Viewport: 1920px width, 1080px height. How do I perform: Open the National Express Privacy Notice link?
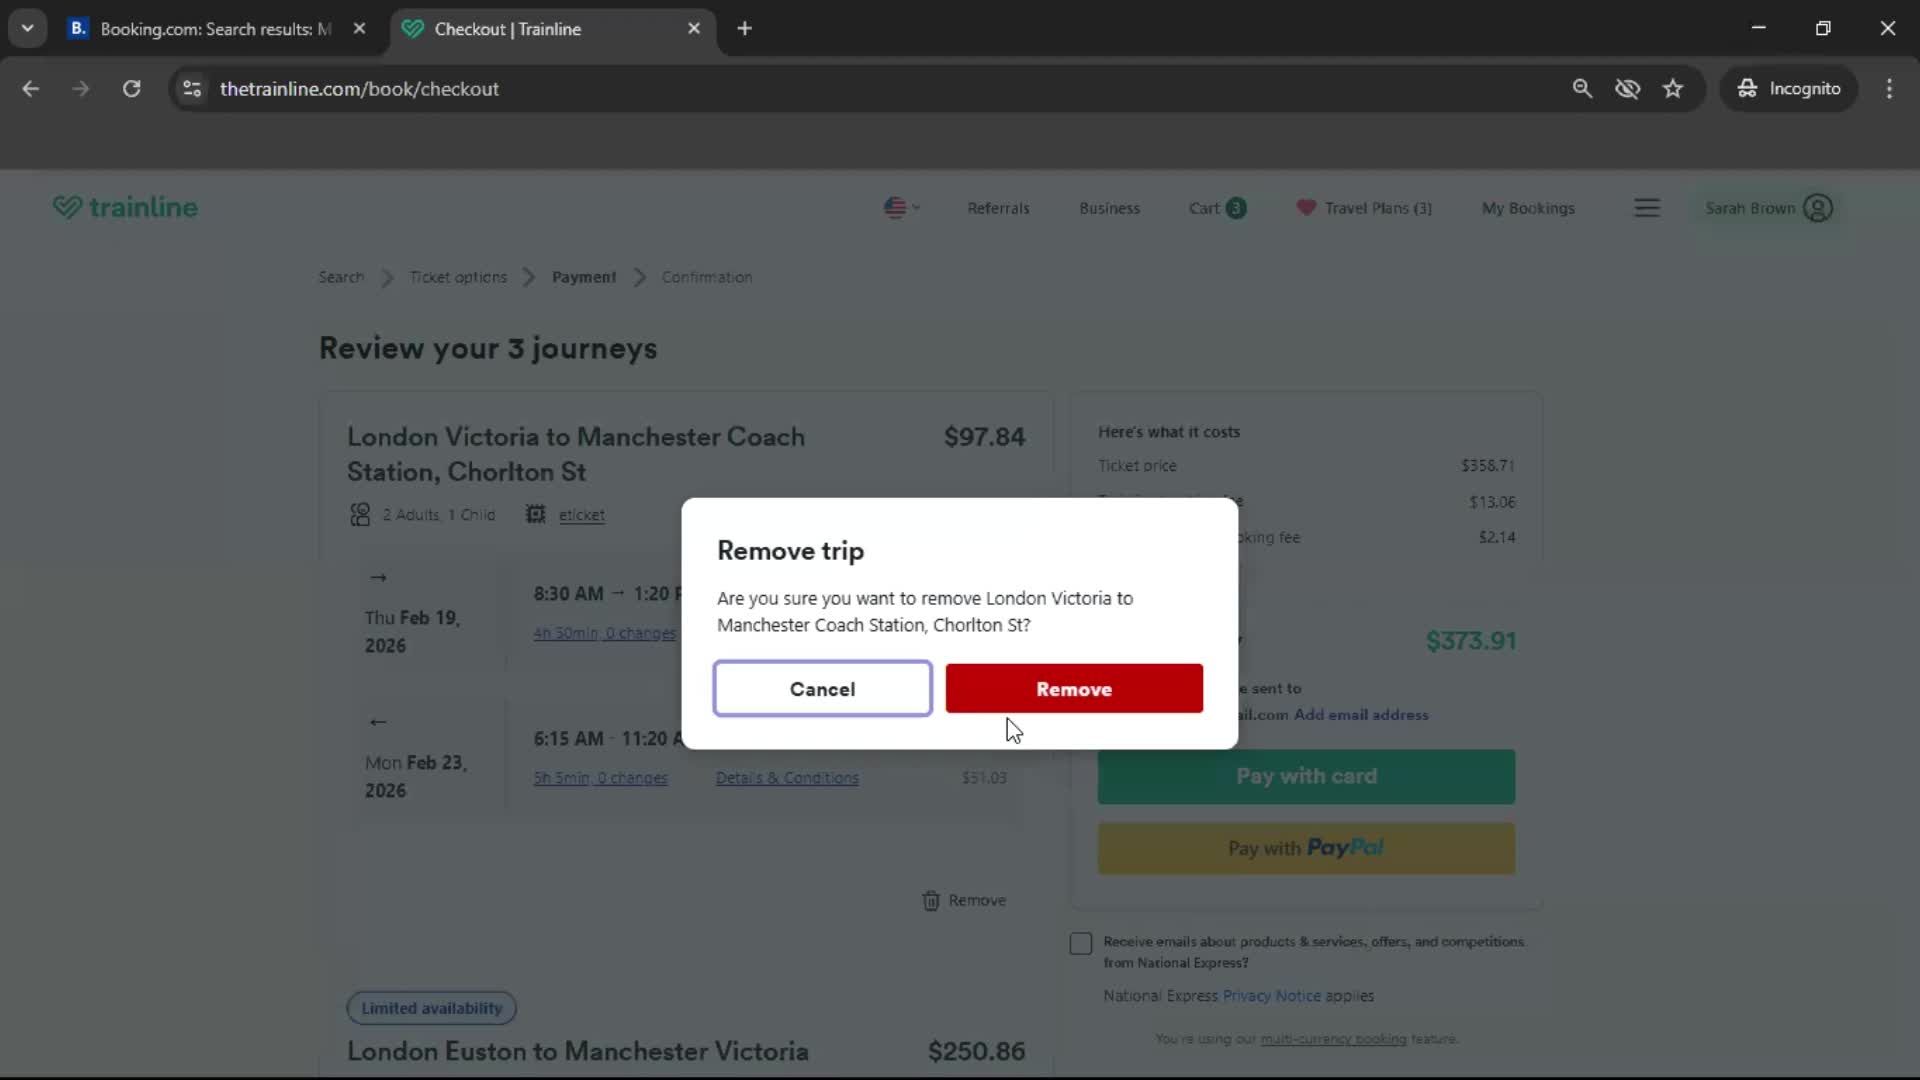point(1270,995)
